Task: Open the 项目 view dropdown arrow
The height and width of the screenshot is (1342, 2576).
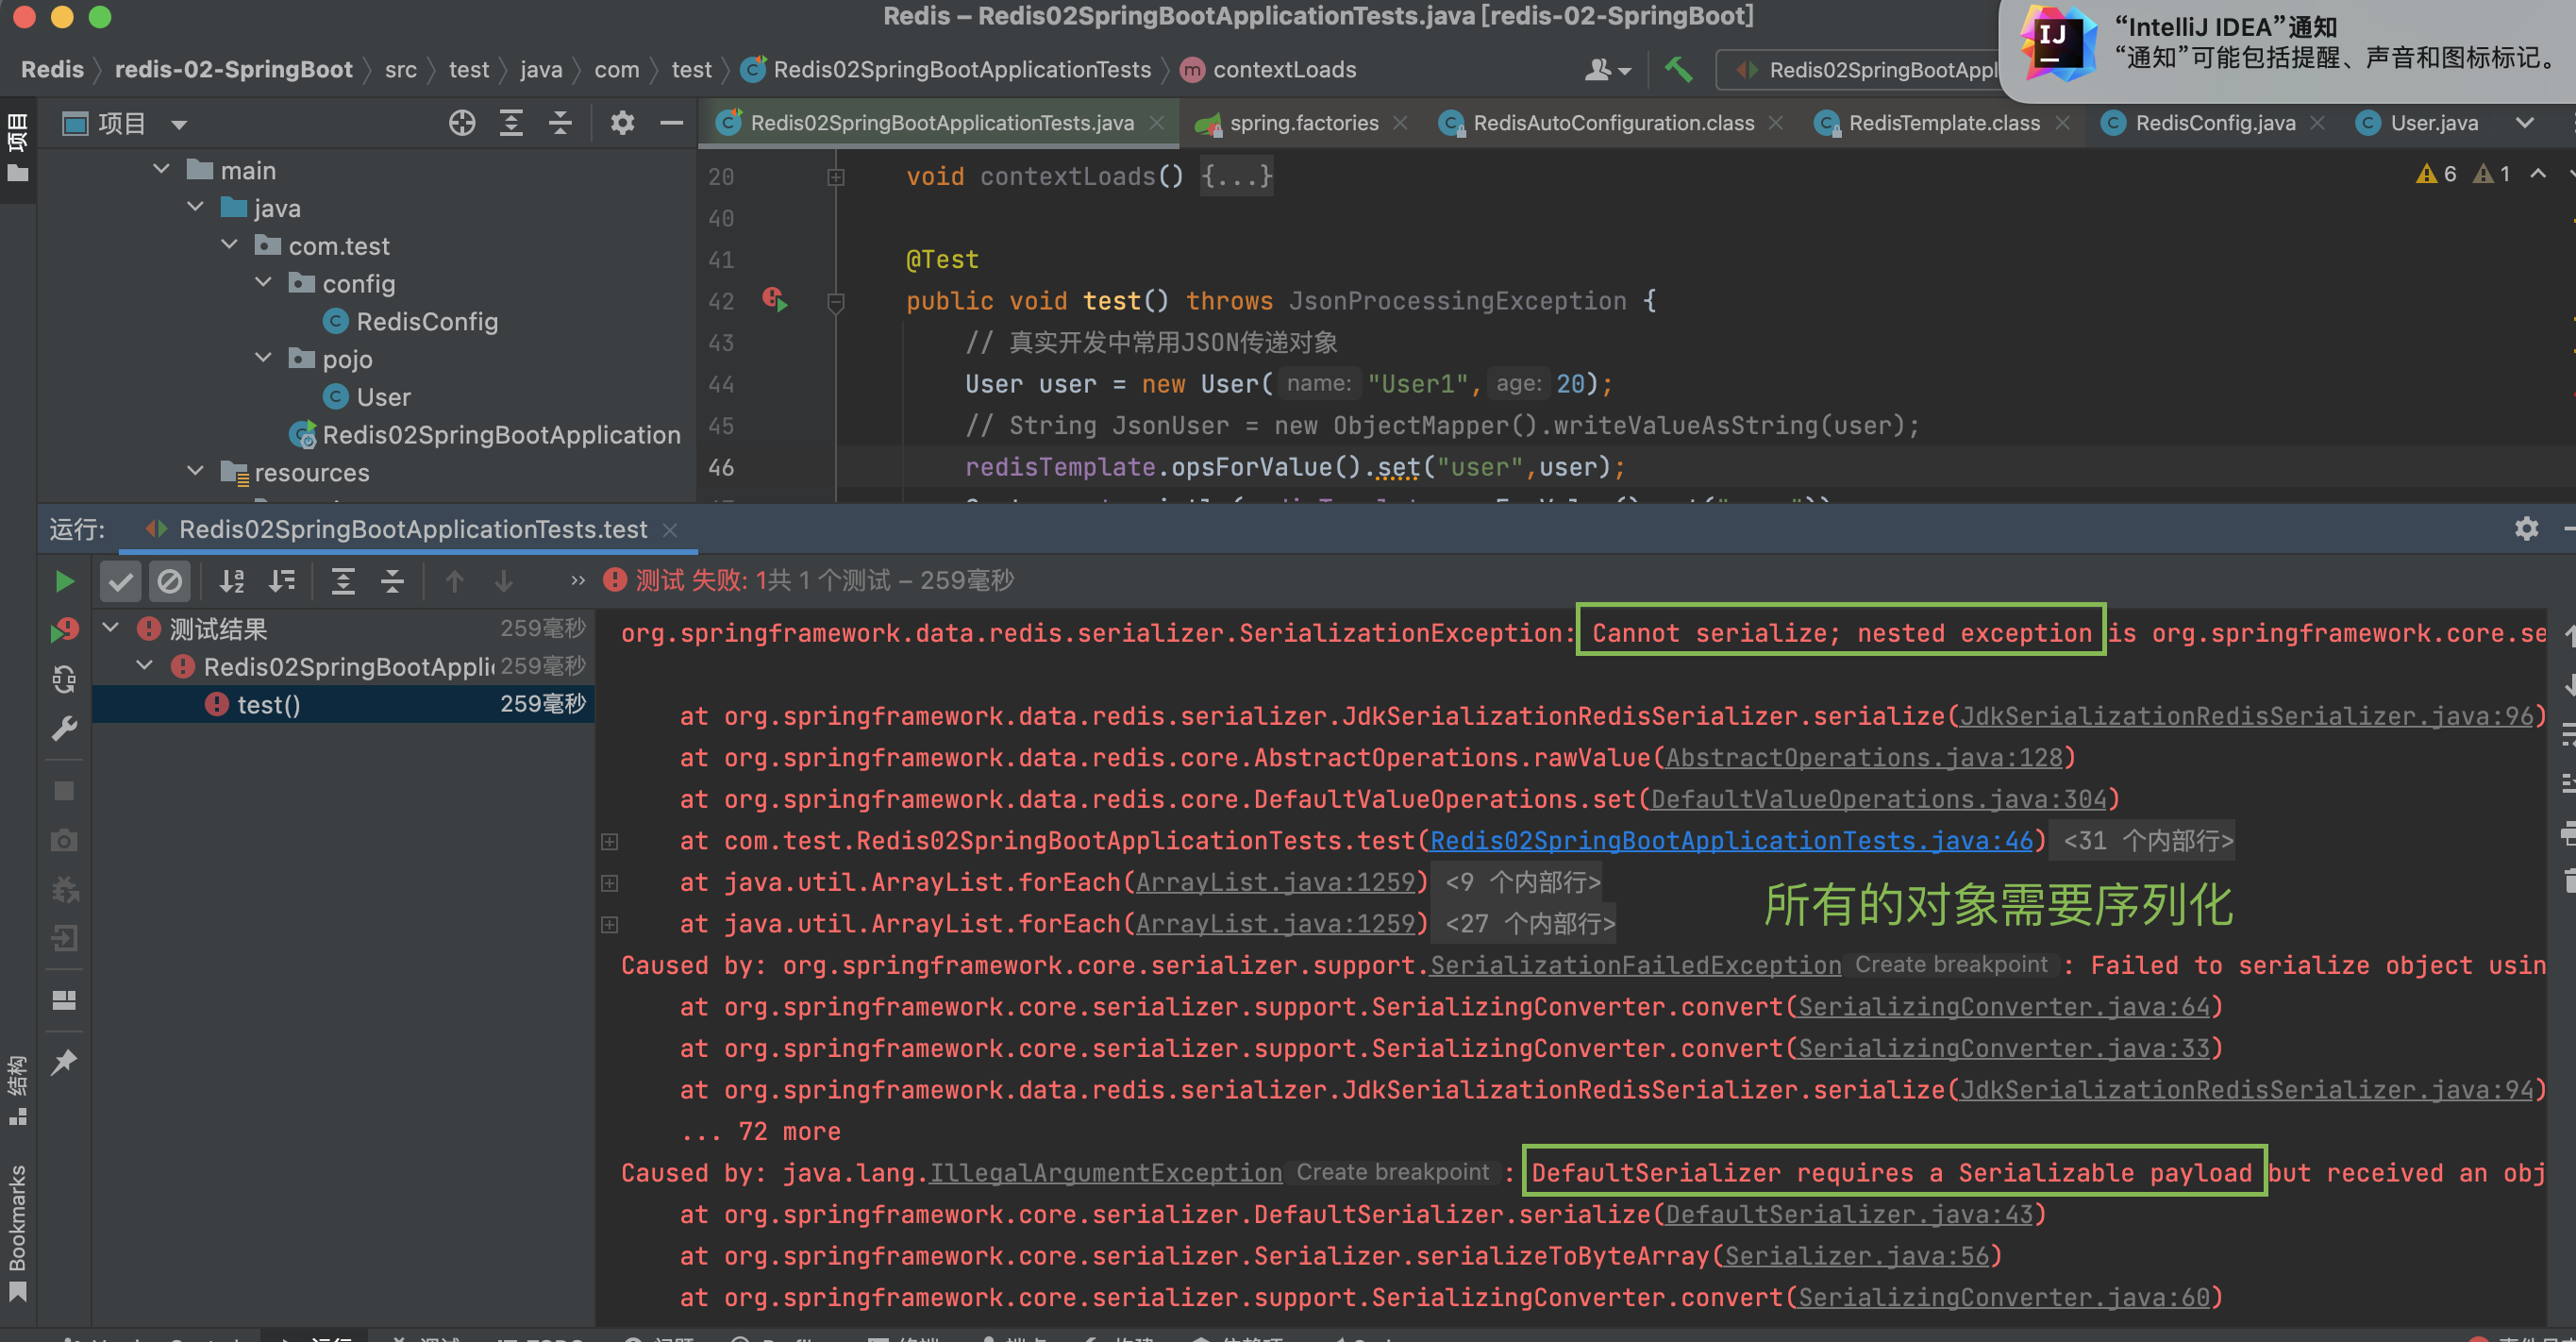Action: pyautogui.click(x=179, y=124)
